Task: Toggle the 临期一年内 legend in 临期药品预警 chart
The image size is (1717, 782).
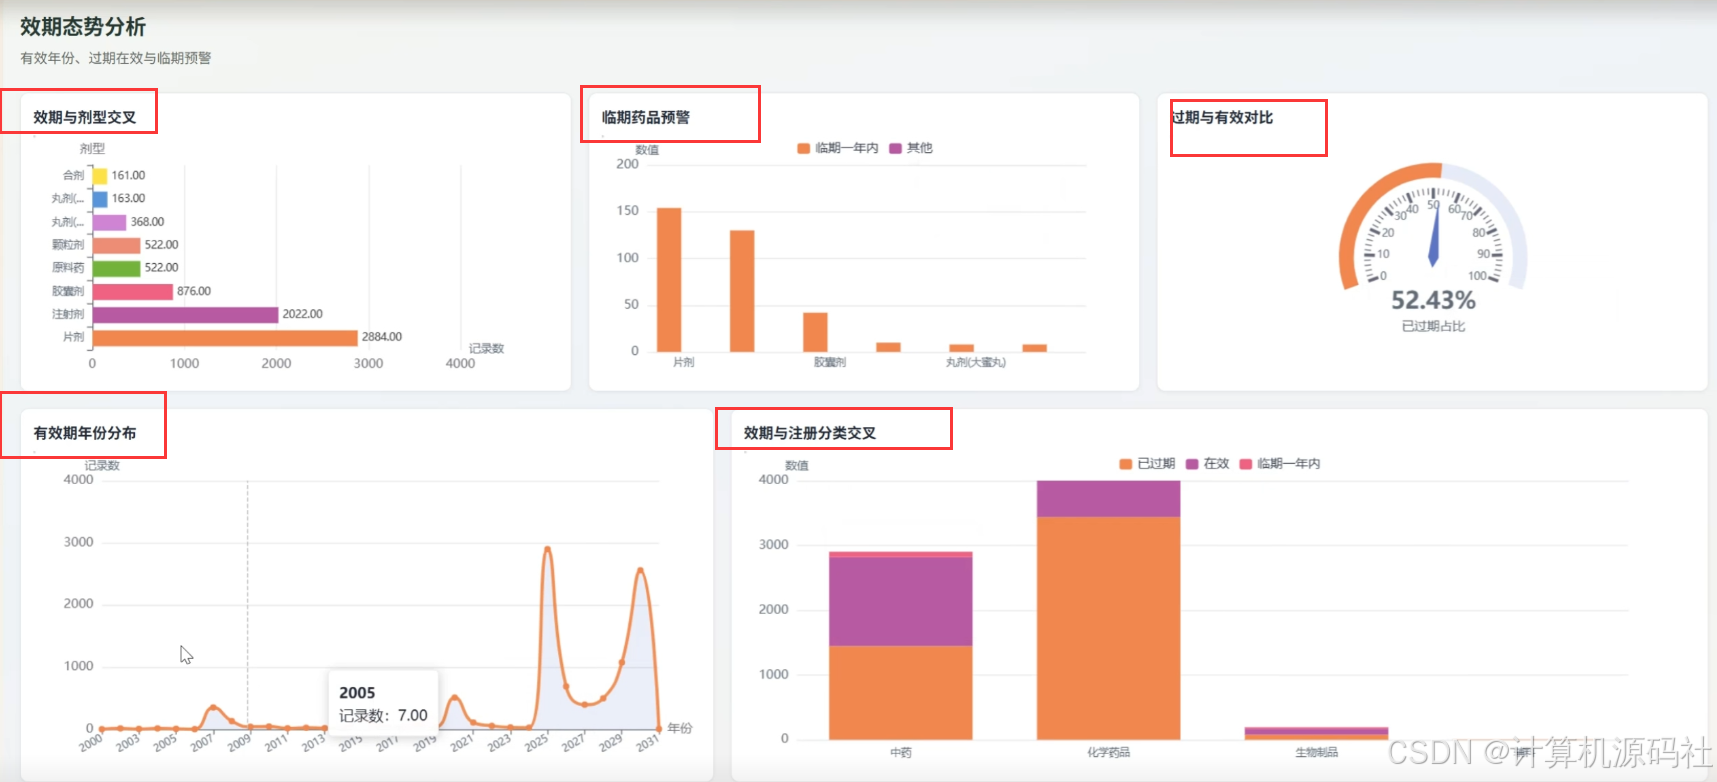Action: [838, 148]
